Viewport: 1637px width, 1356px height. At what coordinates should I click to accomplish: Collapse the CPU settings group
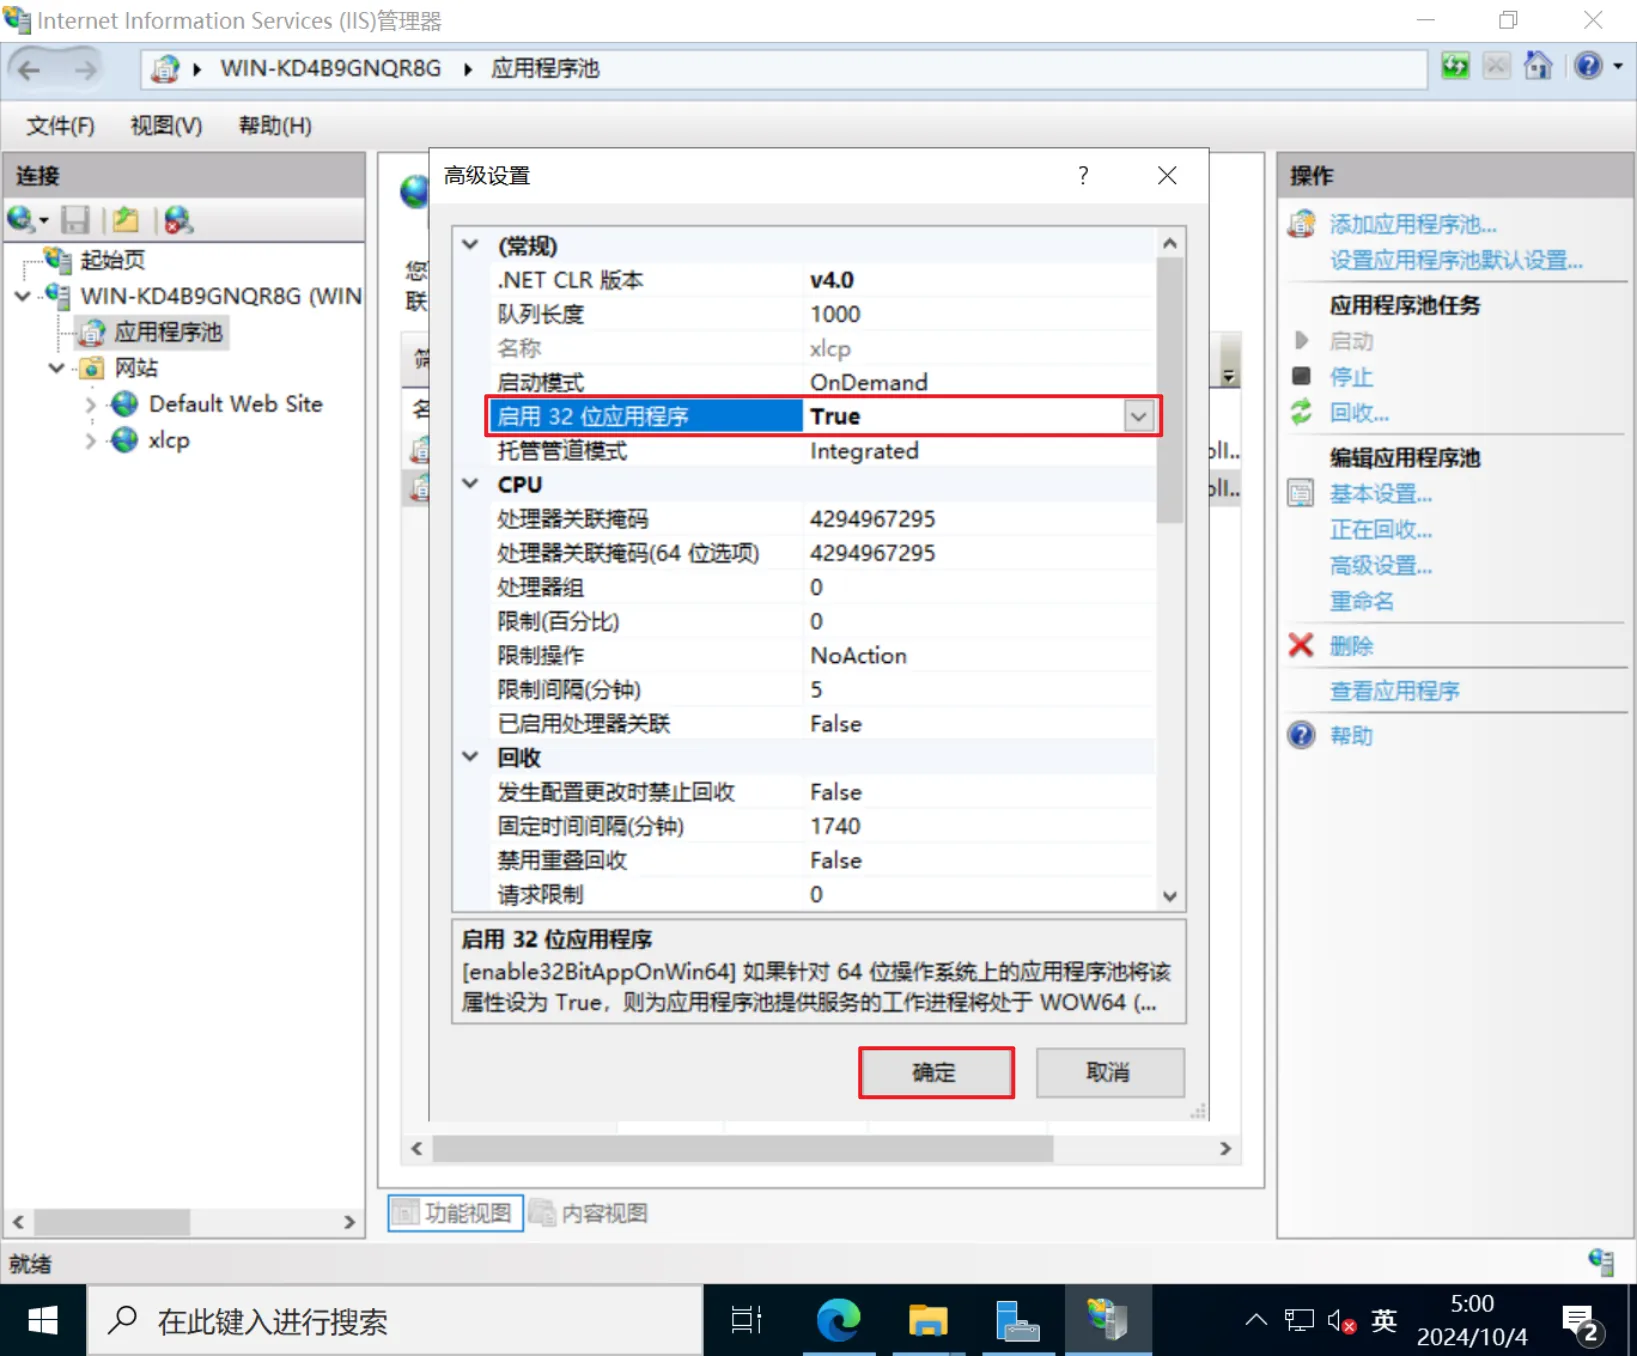[470, 484]
